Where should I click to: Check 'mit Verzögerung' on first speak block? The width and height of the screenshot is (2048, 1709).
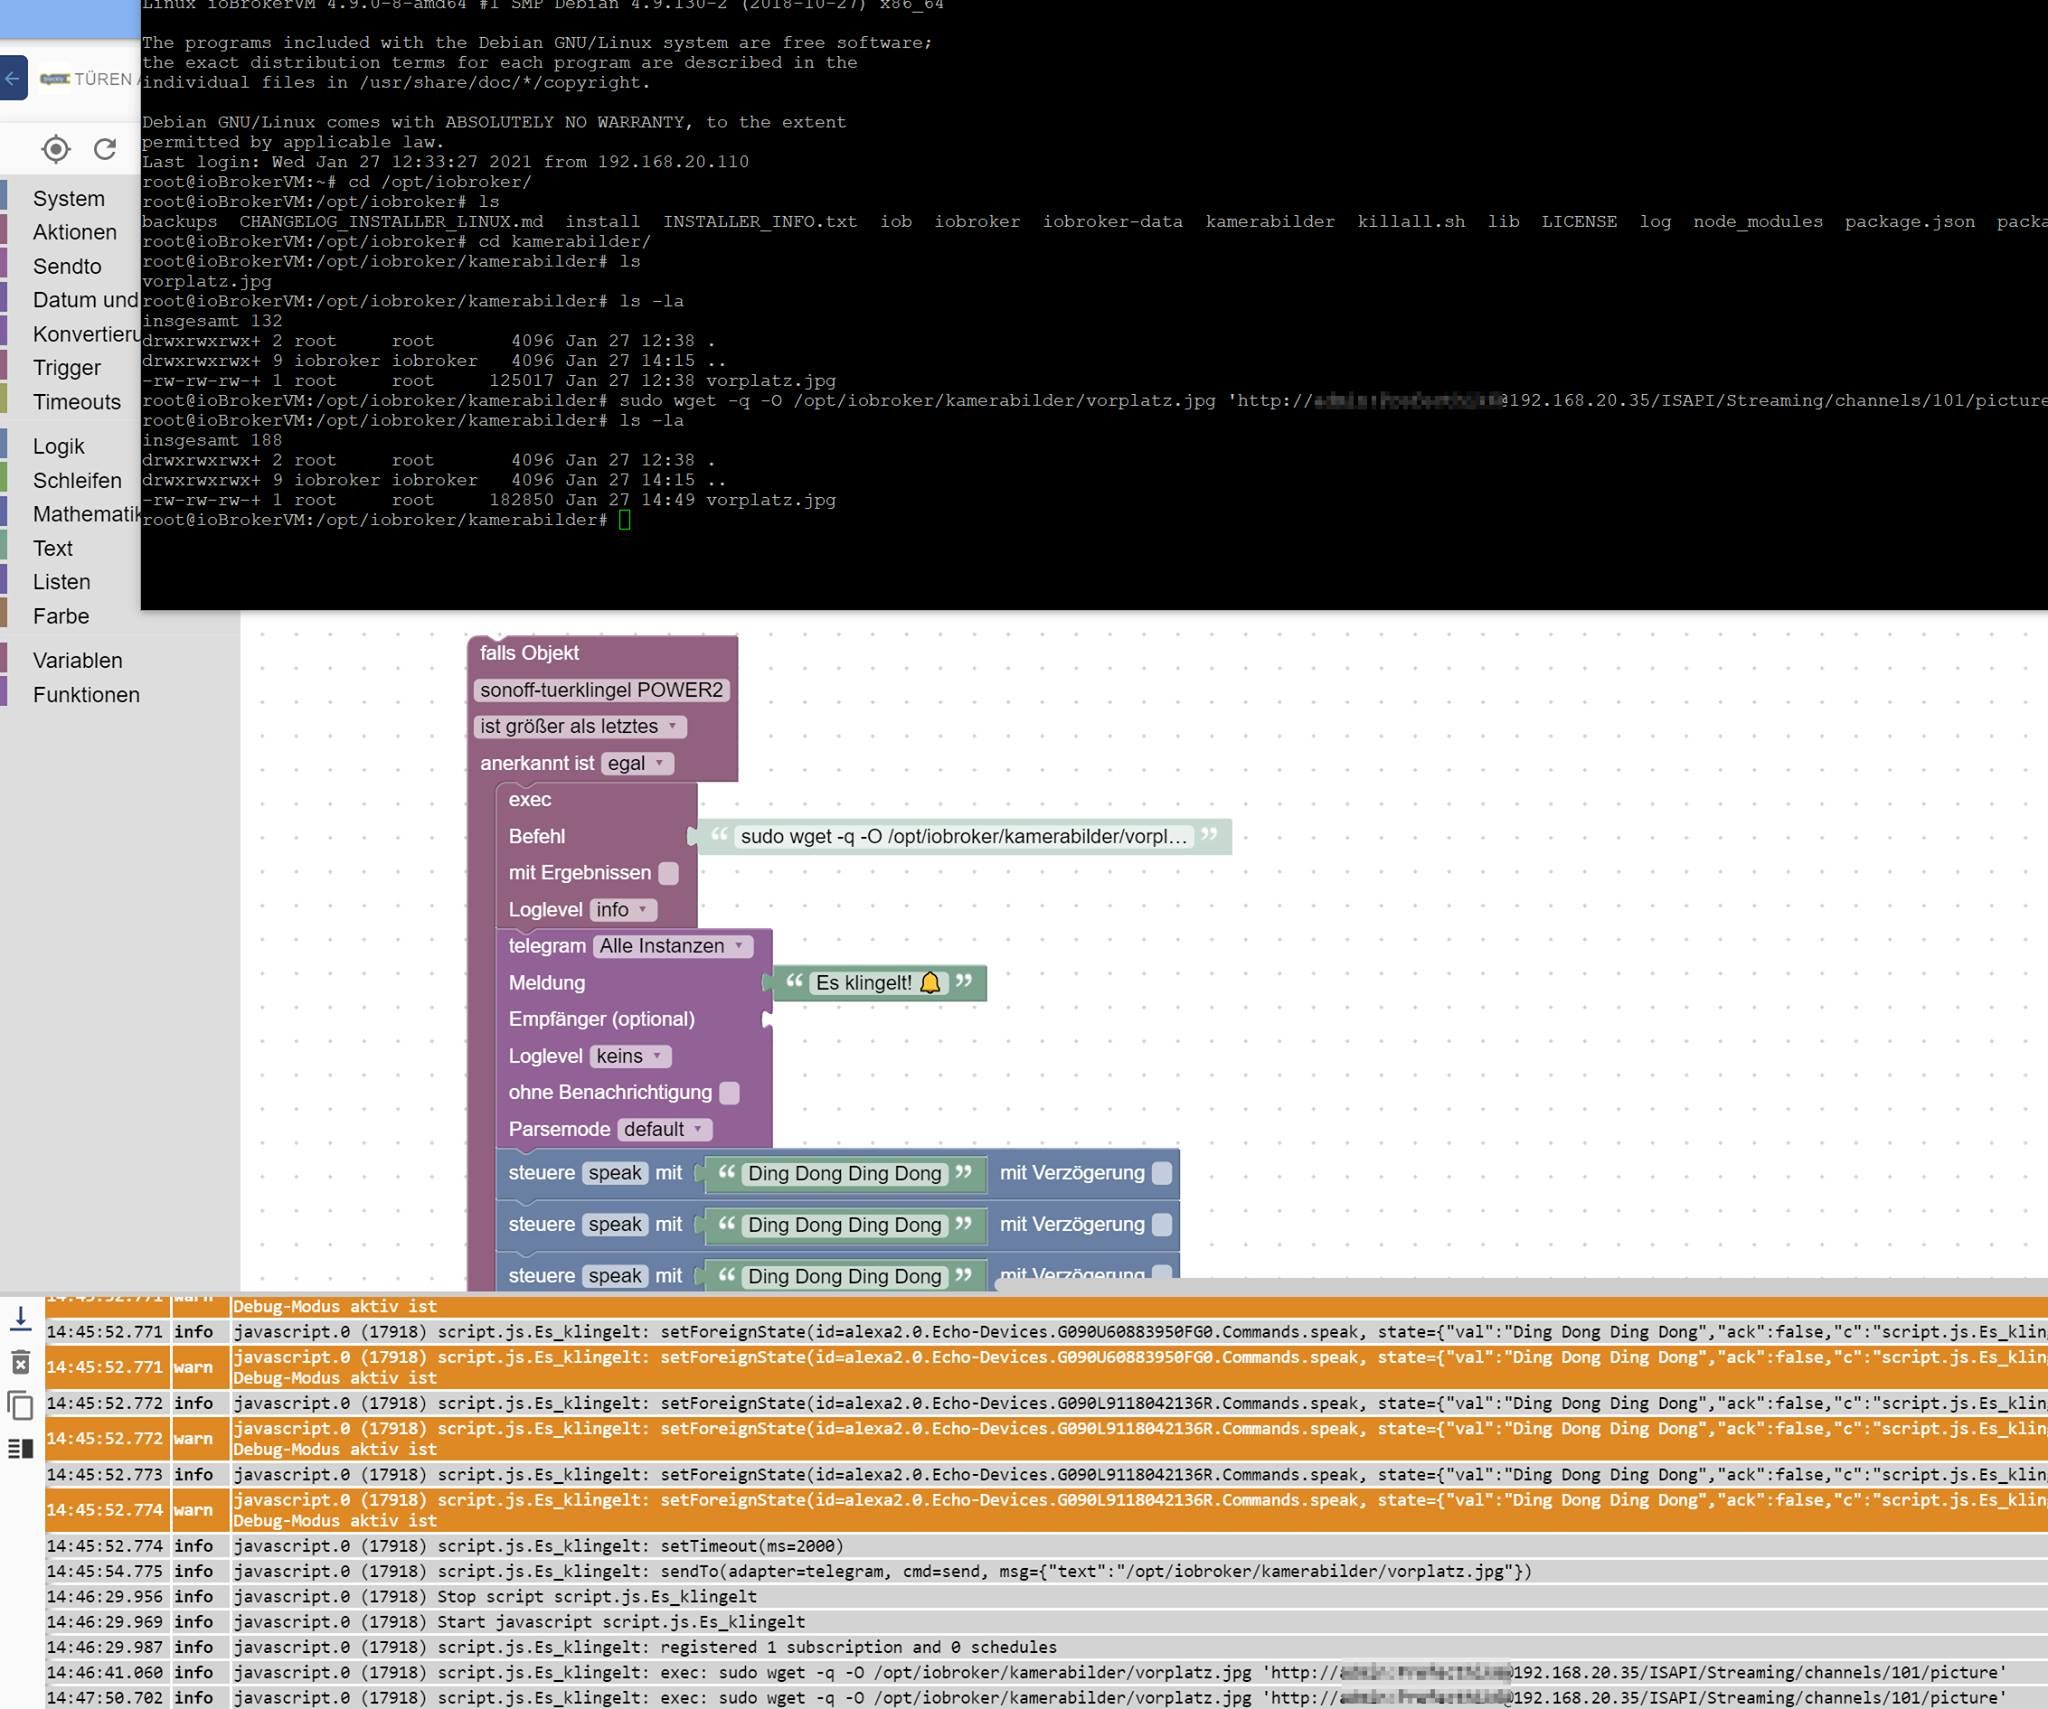1161,1173
